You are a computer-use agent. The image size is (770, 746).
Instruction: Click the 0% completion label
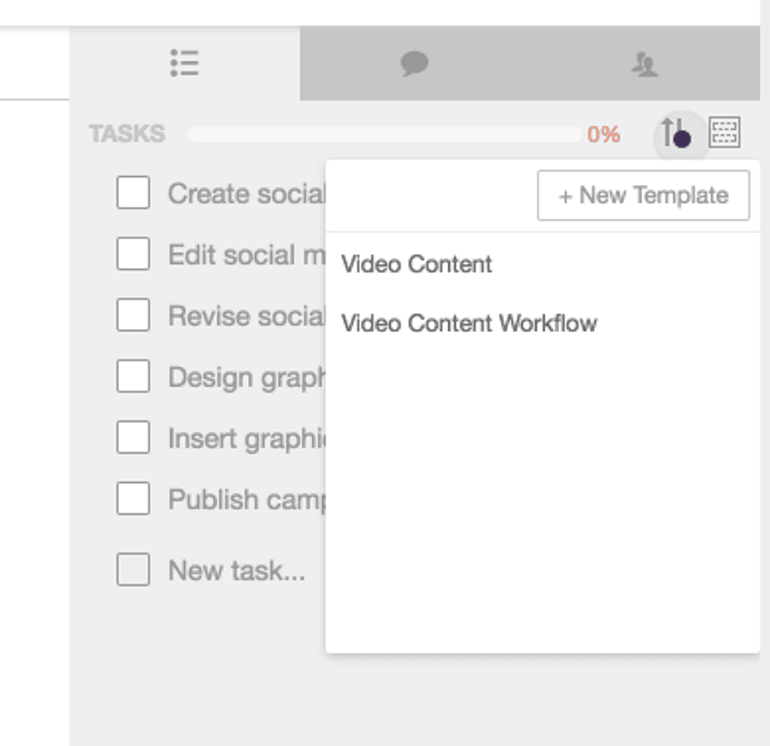tap(603, 134)
